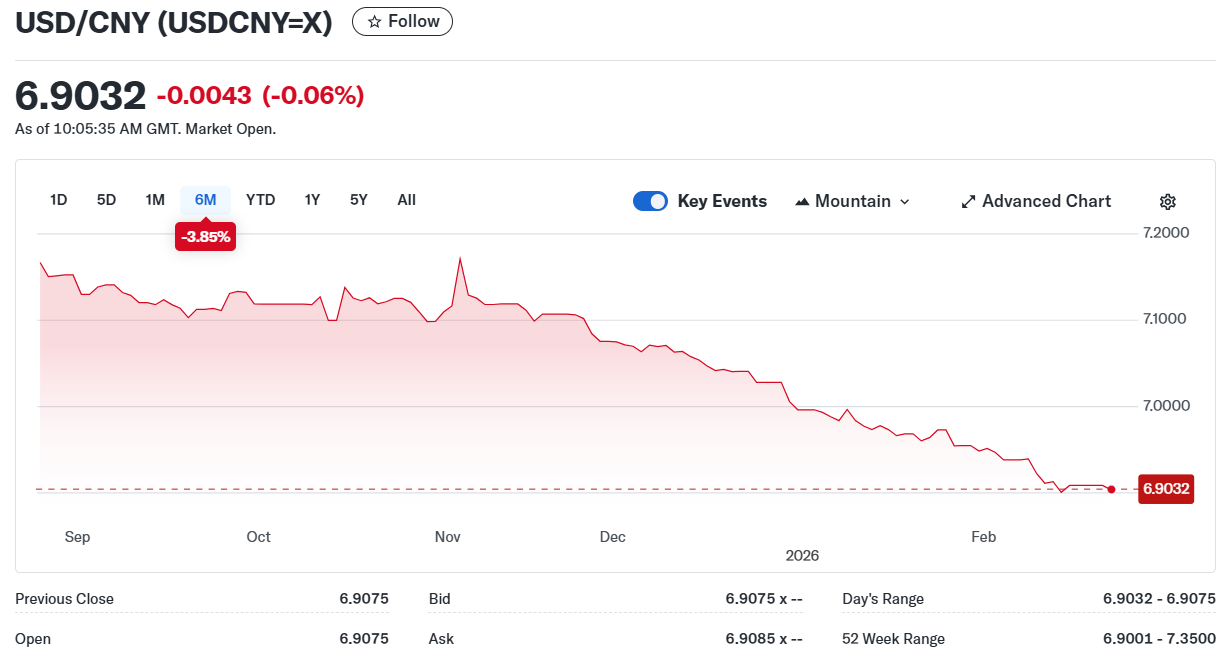
Task: Switch chart to YTD range
Action: [260, 200]
